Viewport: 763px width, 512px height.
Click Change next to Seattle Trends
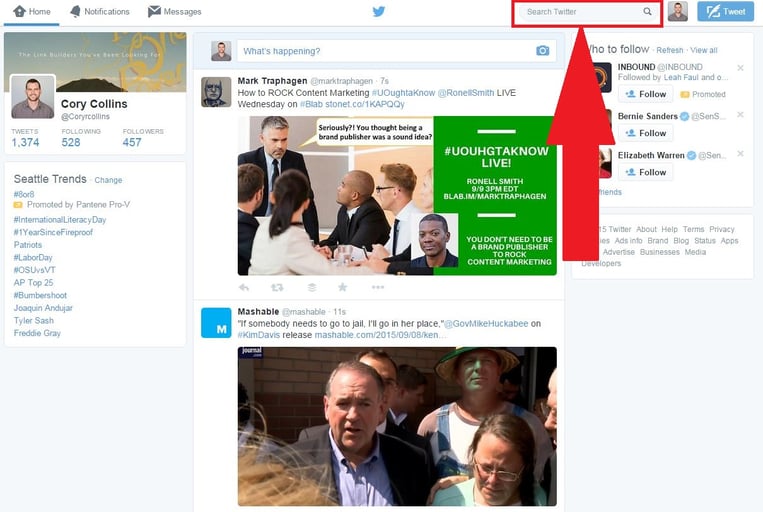(108, 180)
